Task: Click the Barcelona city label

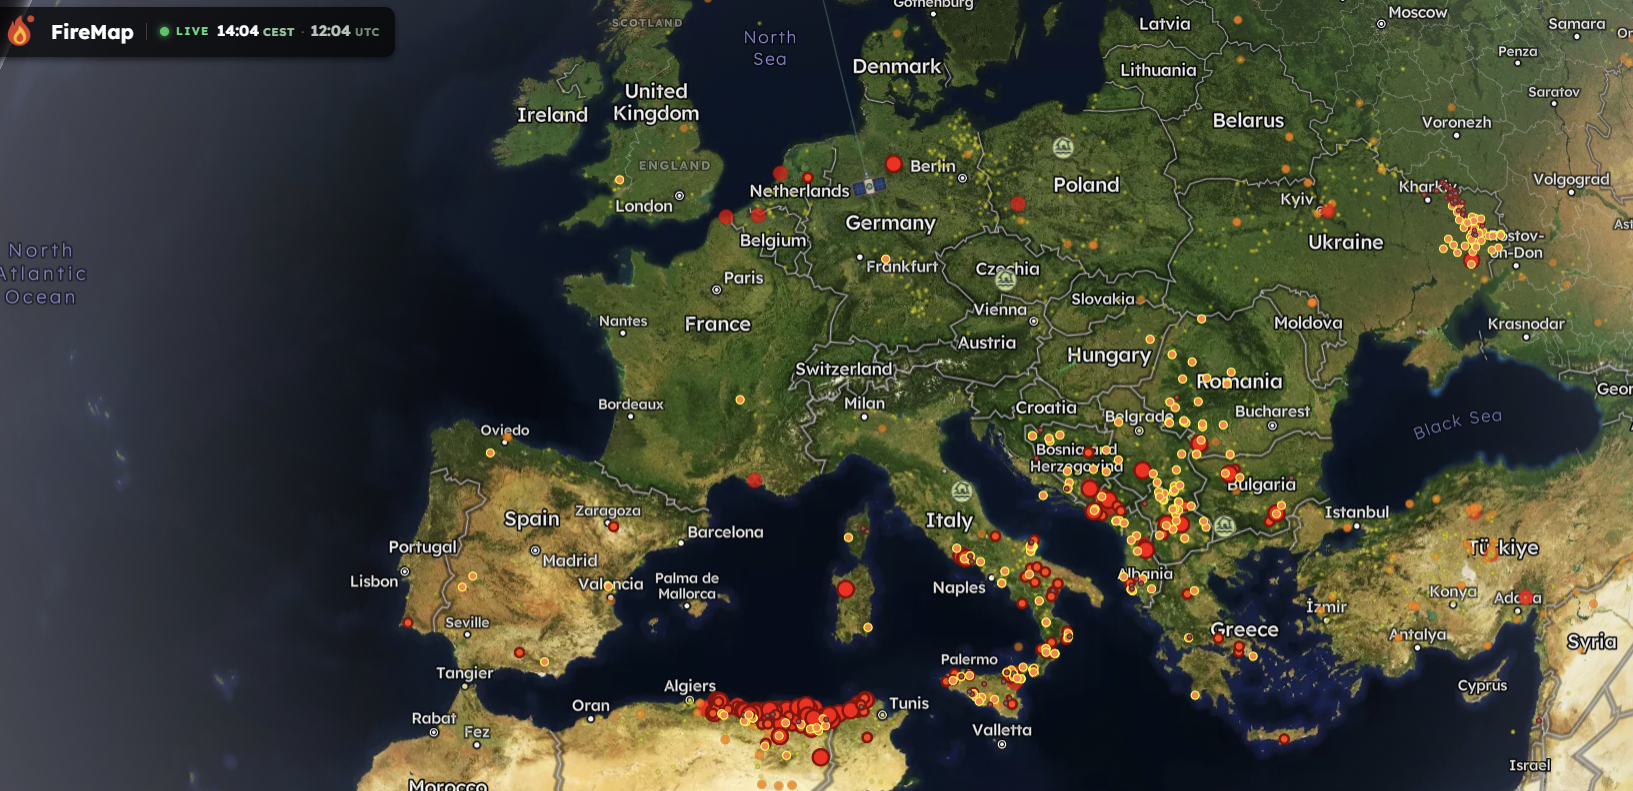Action: tap(725, 532)
